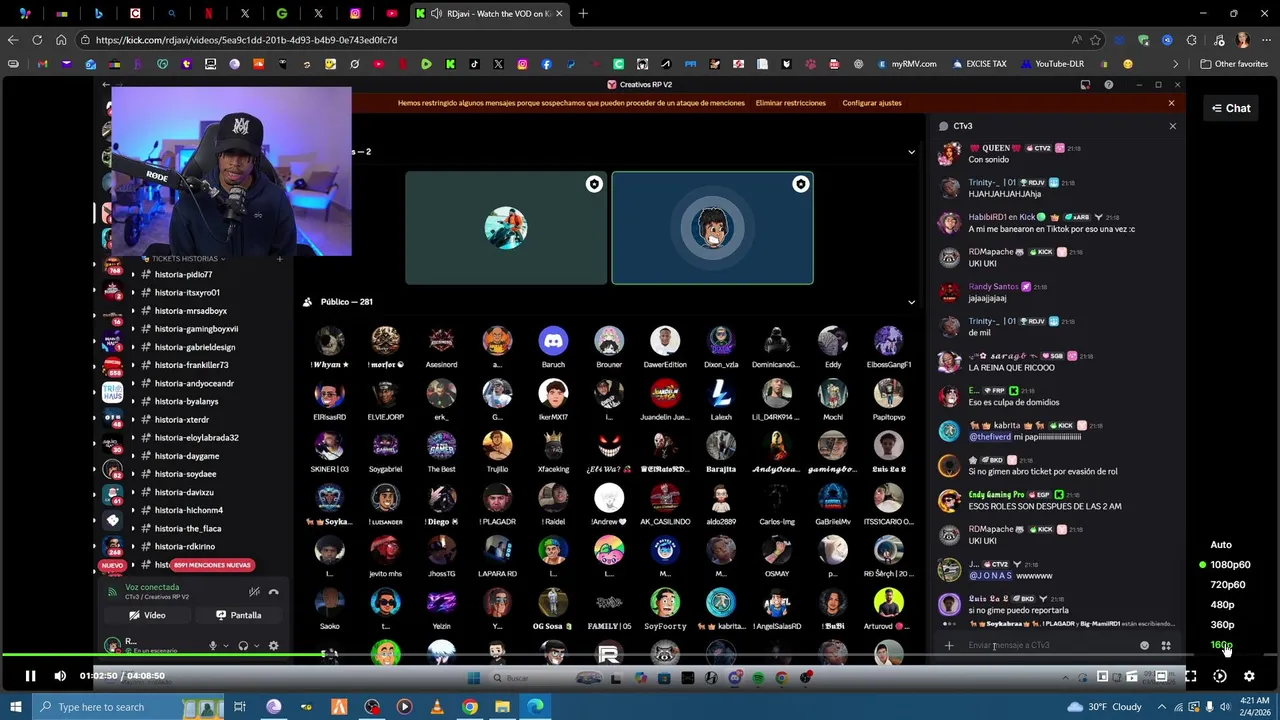Open Discord inbox icon in title bar

pyautogui.click(x=1085, y=85)
